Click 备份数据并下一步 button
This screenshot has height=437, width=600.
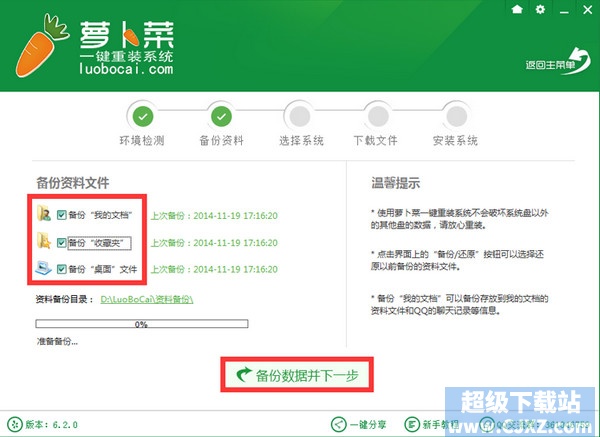297,375
